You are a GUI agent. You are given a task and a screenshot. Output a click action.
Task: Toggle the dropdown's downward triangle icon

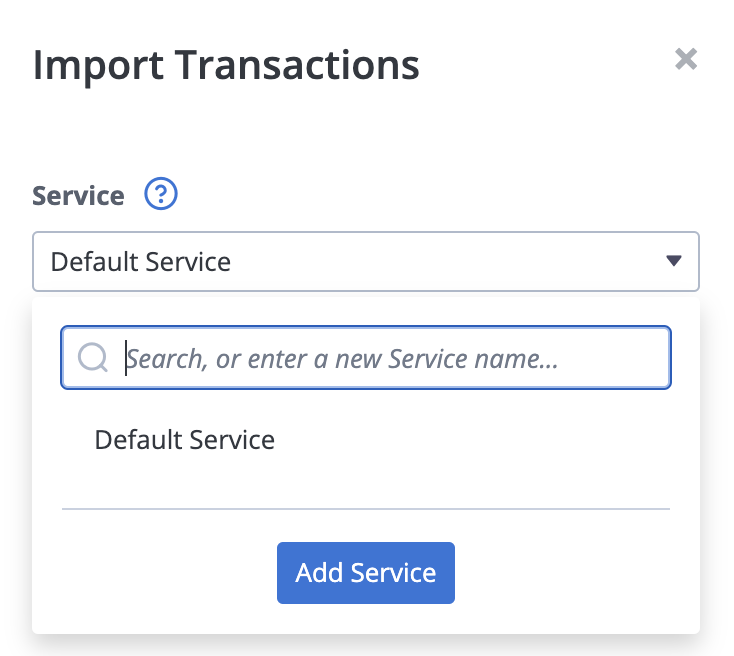(674, 260)
